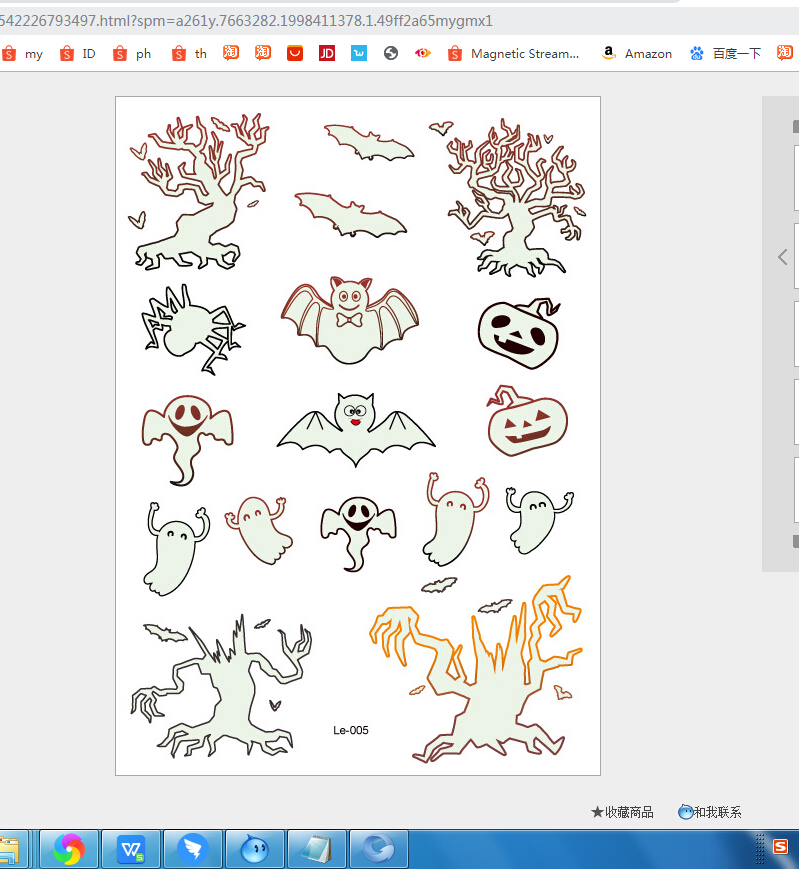Expand the side panel left chevron arrow
The width and height of the screenshot is (799, 869).
pos(782,257)
